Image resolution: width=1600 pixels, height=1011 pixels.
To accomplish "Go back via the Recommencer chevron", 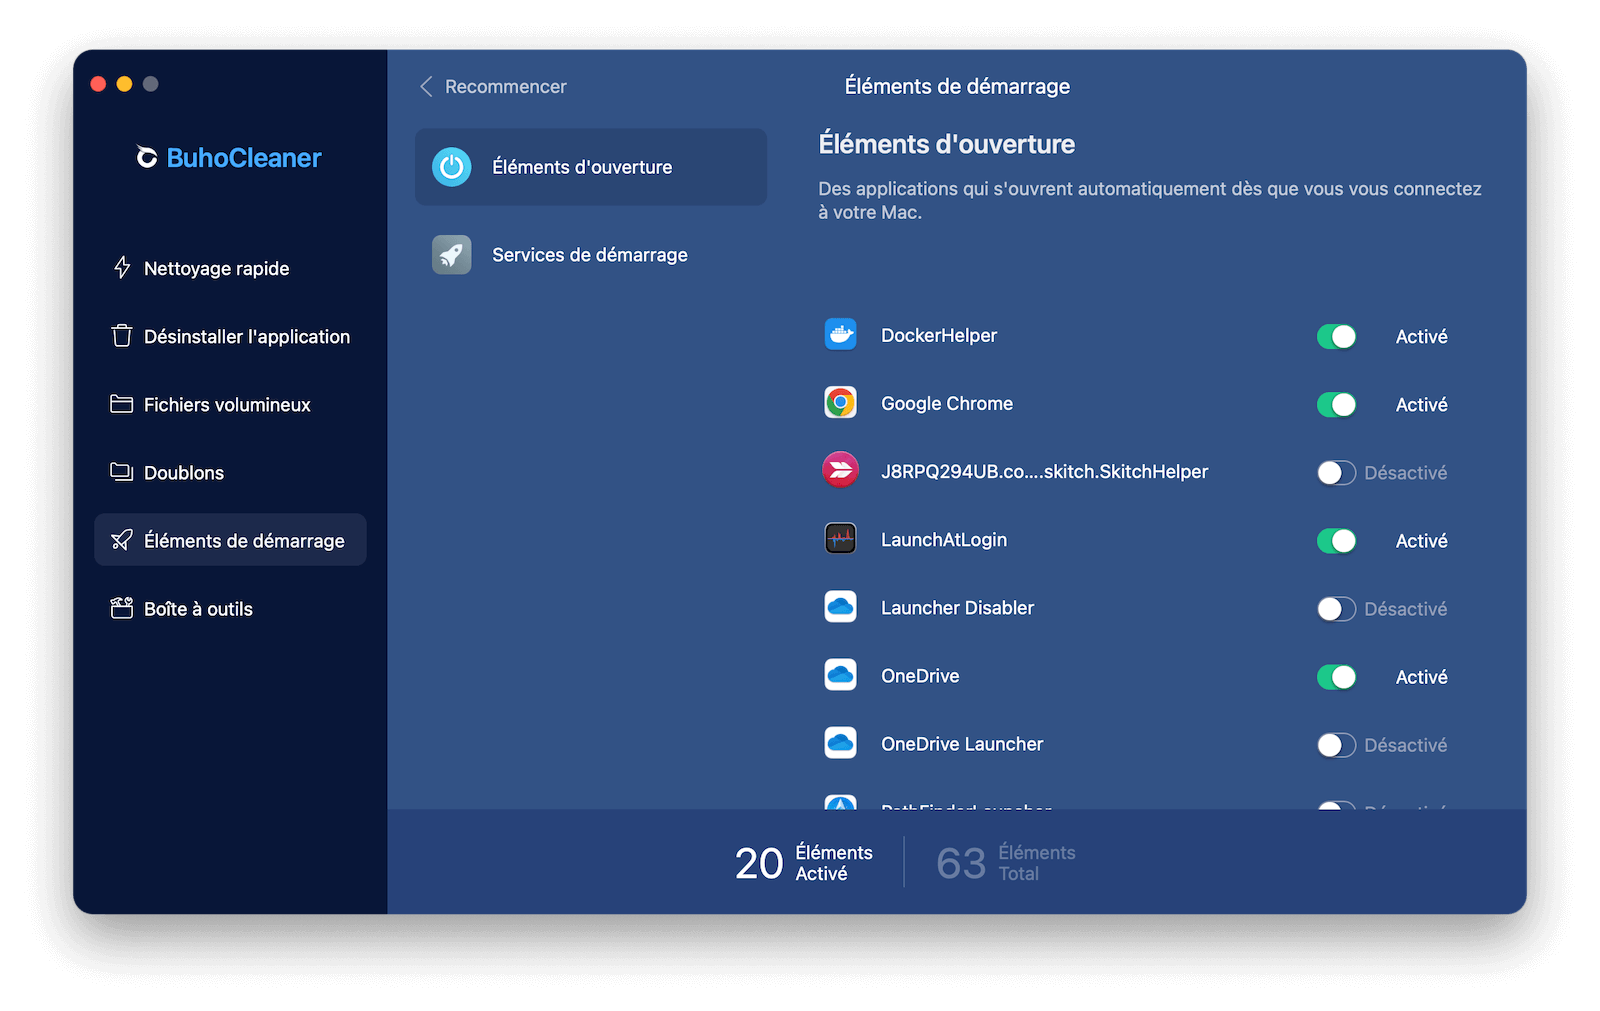I will (427, 87).
